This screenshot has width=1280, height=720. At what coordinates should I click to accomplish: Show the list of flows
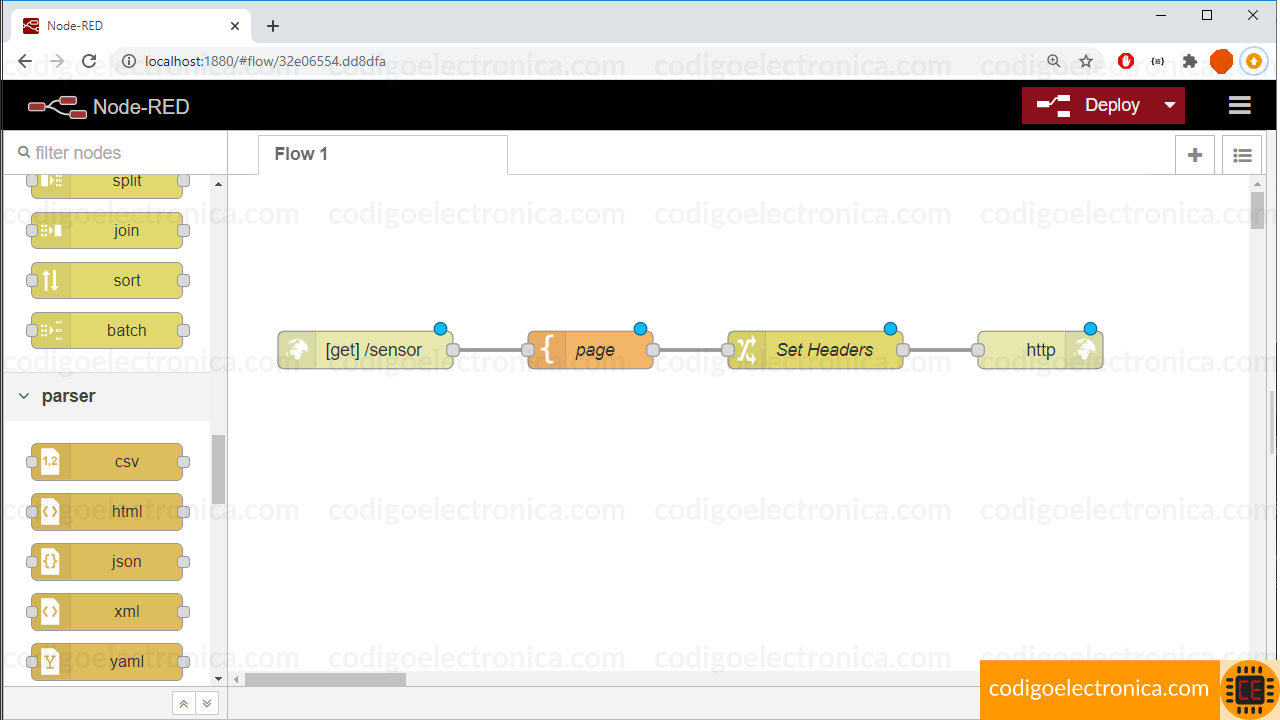[x=1242, y=155]
